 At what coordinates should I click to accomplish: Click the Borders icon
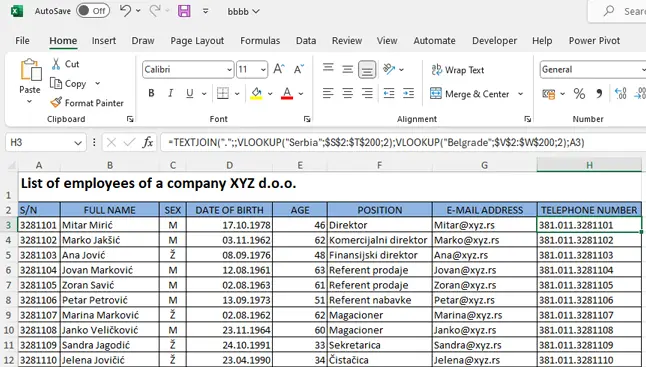tap(223, 94)
